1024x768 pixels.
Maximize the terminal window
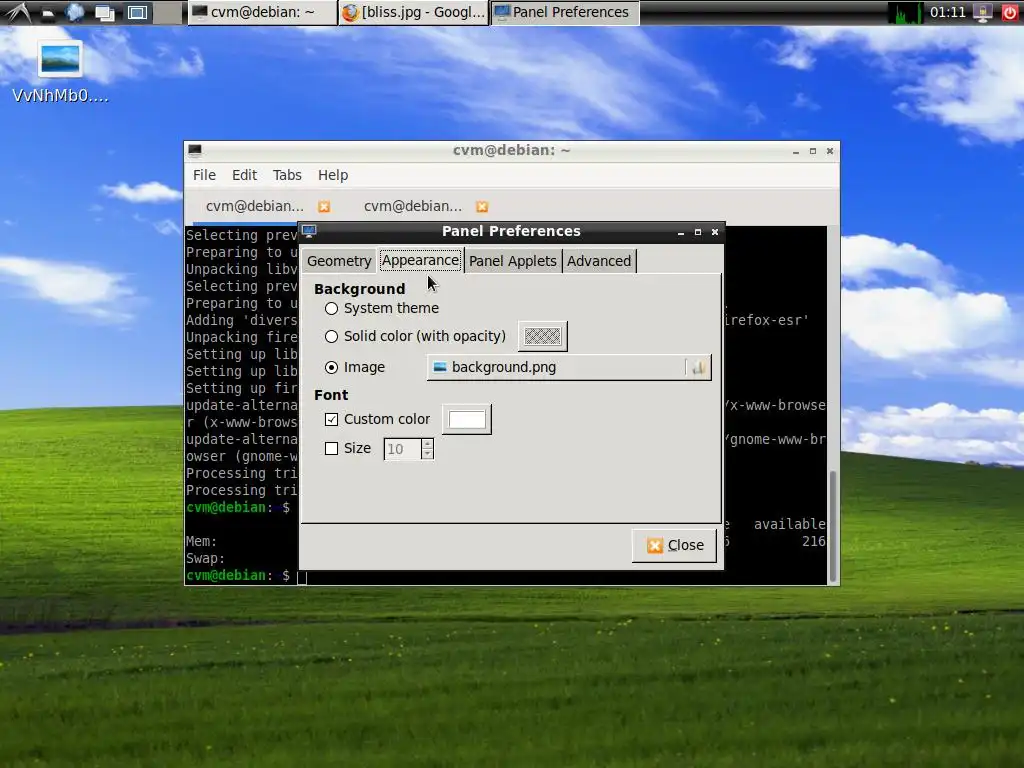click(x=813, y=151)
